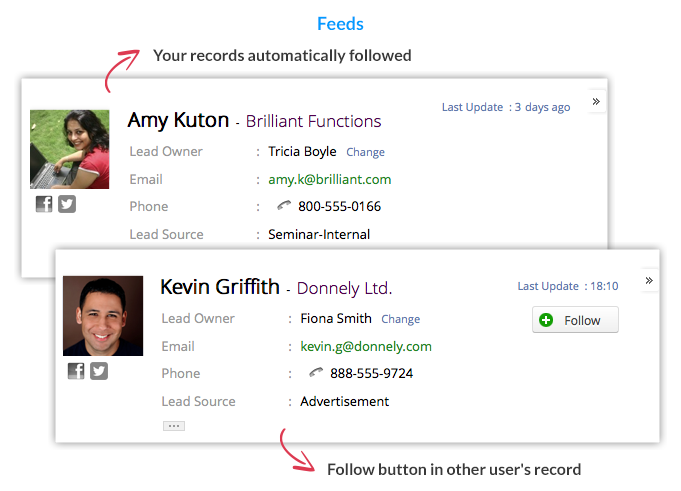
Task: Open Amy Kuton's Twitter icon
Action: (67, 204)
